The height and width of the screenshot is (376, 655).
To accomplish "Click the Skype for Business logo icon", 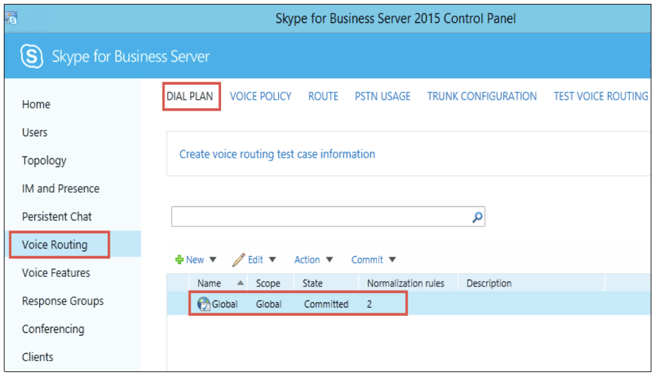I will click(32, 56).
